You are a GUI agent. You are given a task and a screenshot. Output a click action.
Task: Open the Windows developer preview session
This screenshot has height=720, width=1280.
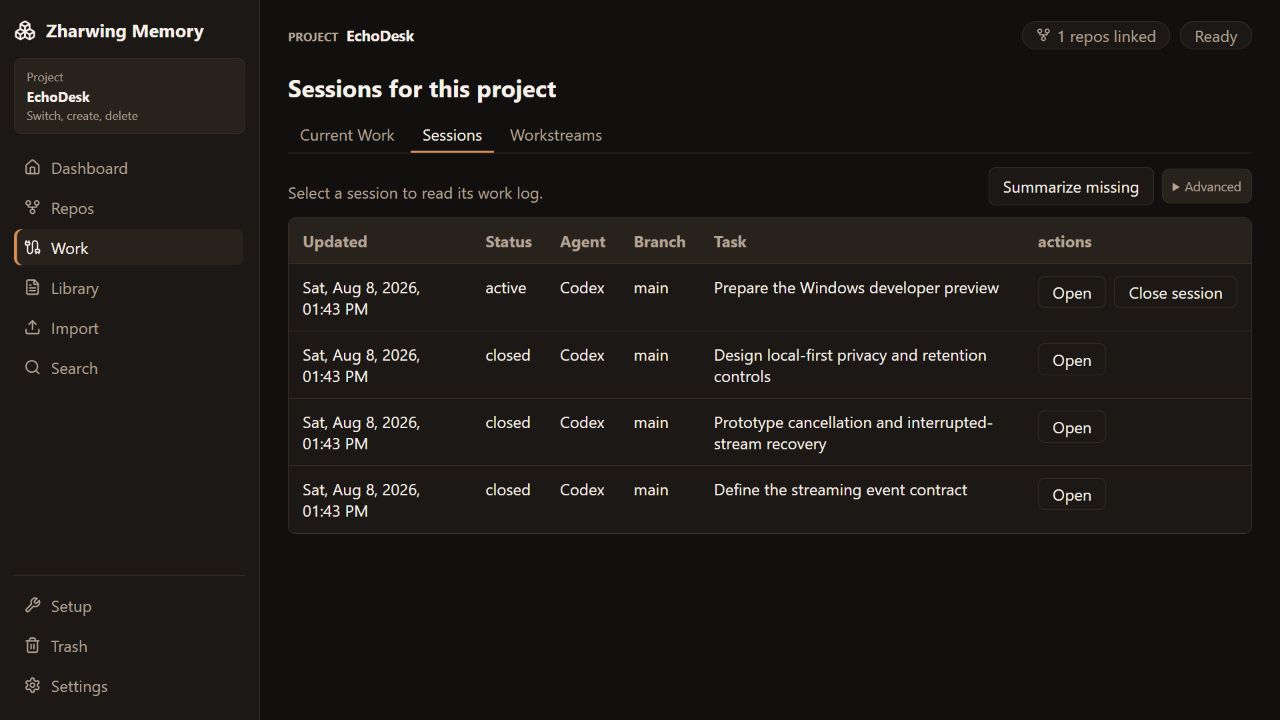coord(1071,293)
